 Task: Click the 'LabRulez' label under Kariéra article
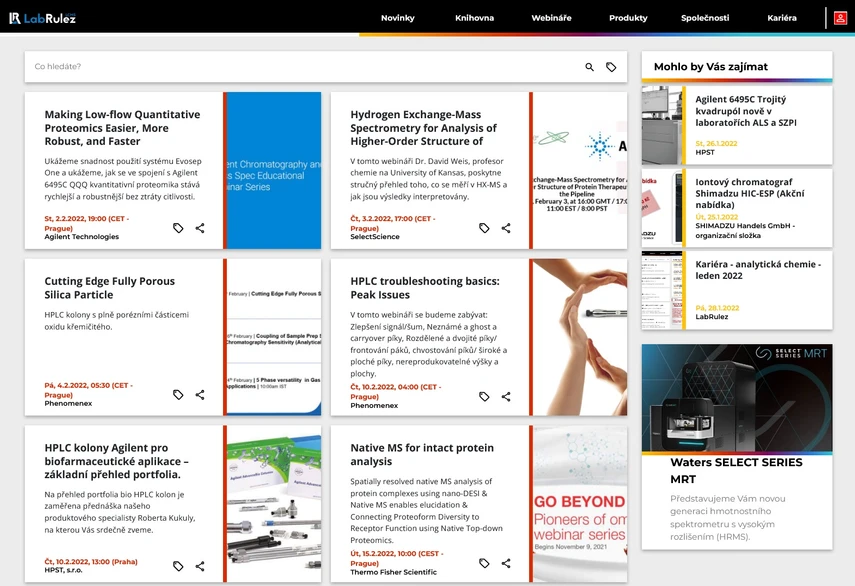click(712, 316)
